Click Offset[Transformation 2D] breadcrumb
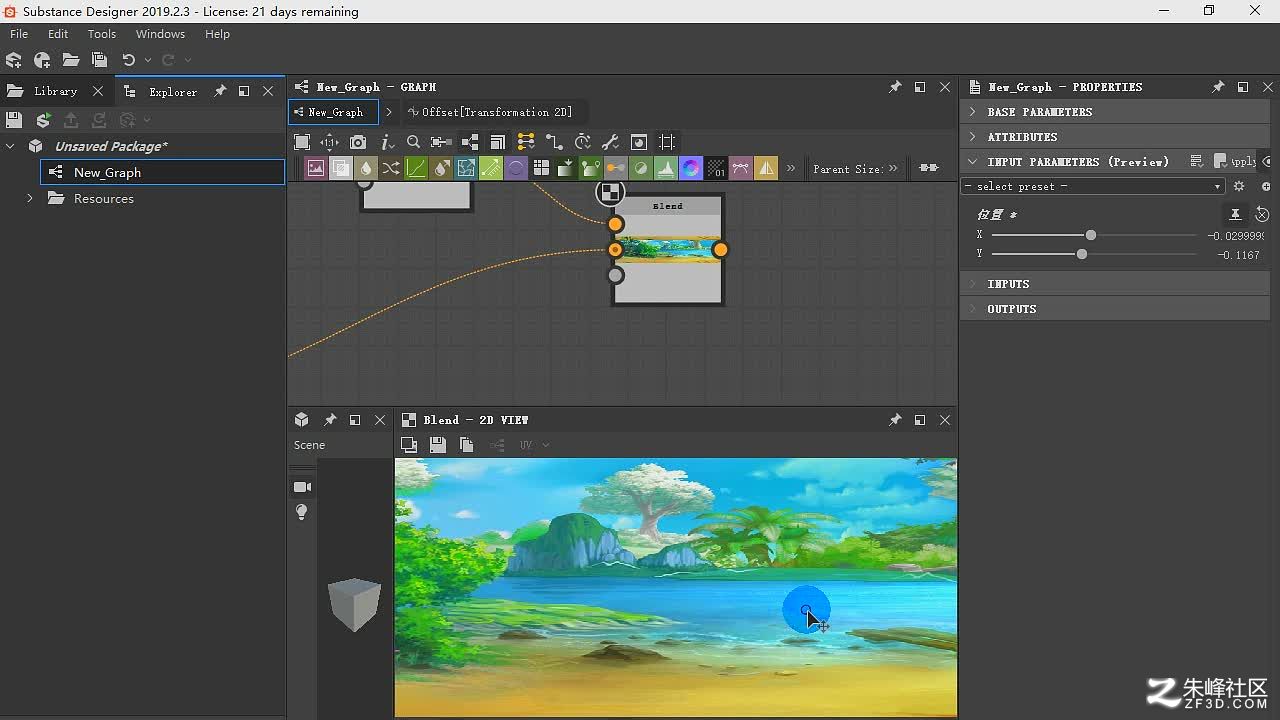The height and width of the screenshot is (720, 1280). tap(497, 112)
